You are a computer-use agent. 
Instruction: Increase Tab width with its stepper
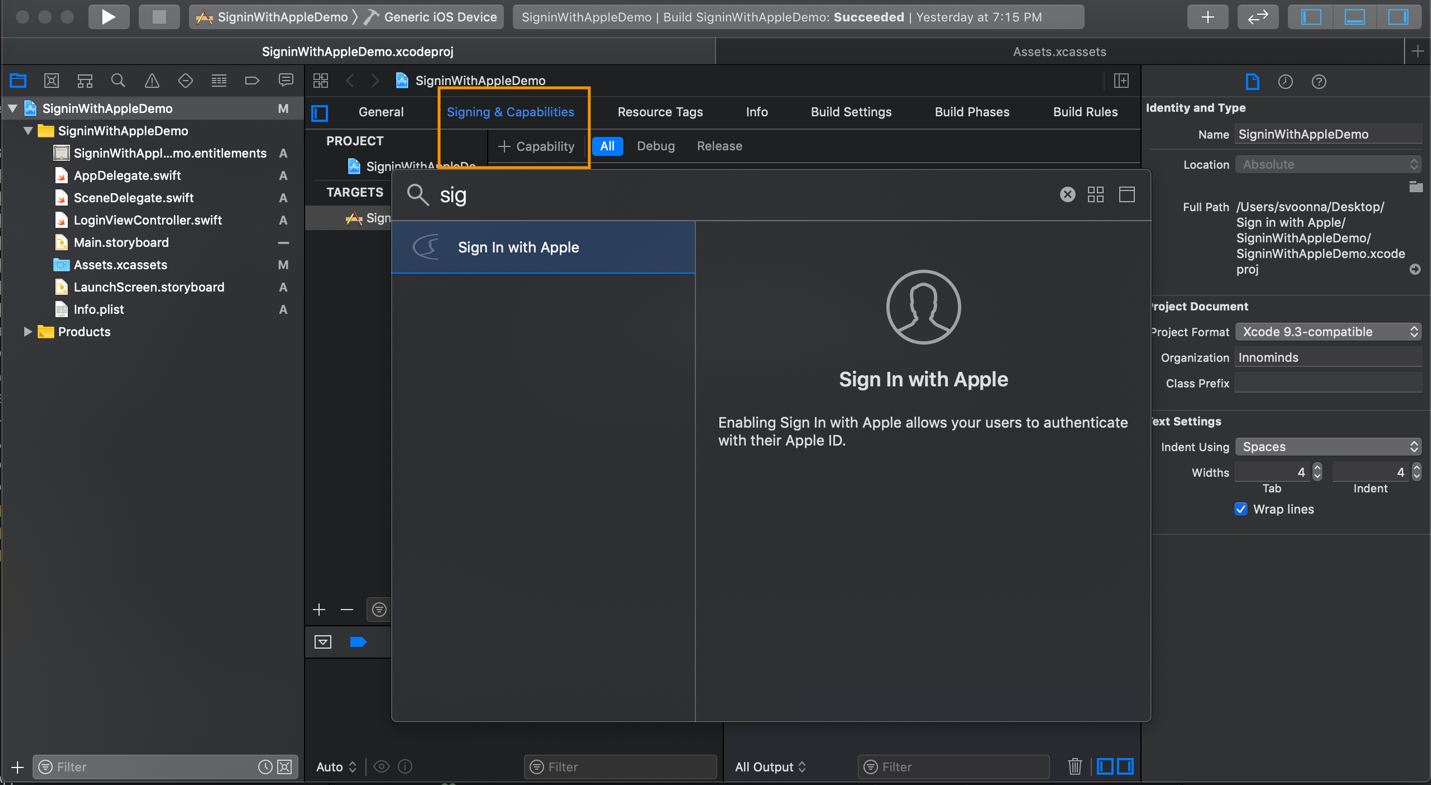tap(1318, 467)
